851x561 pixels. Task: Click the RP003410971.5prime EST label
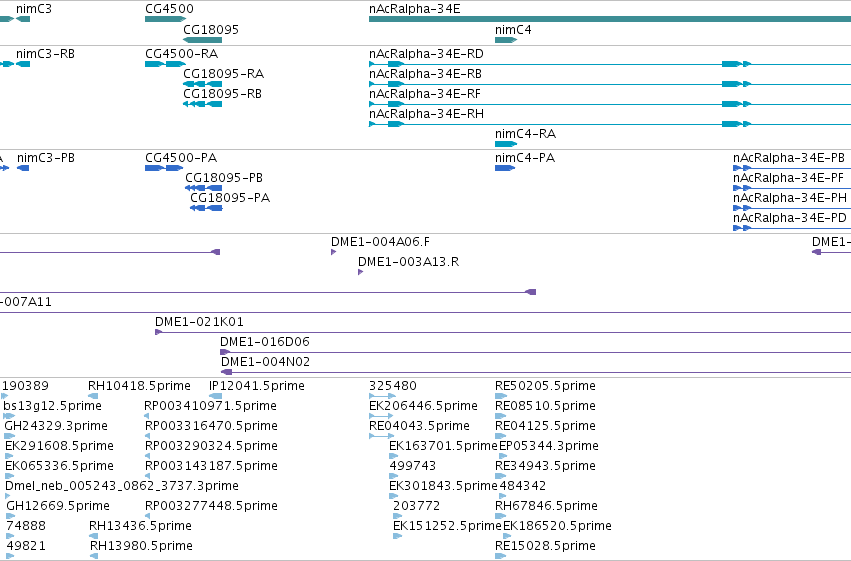[x=211, y=406]
